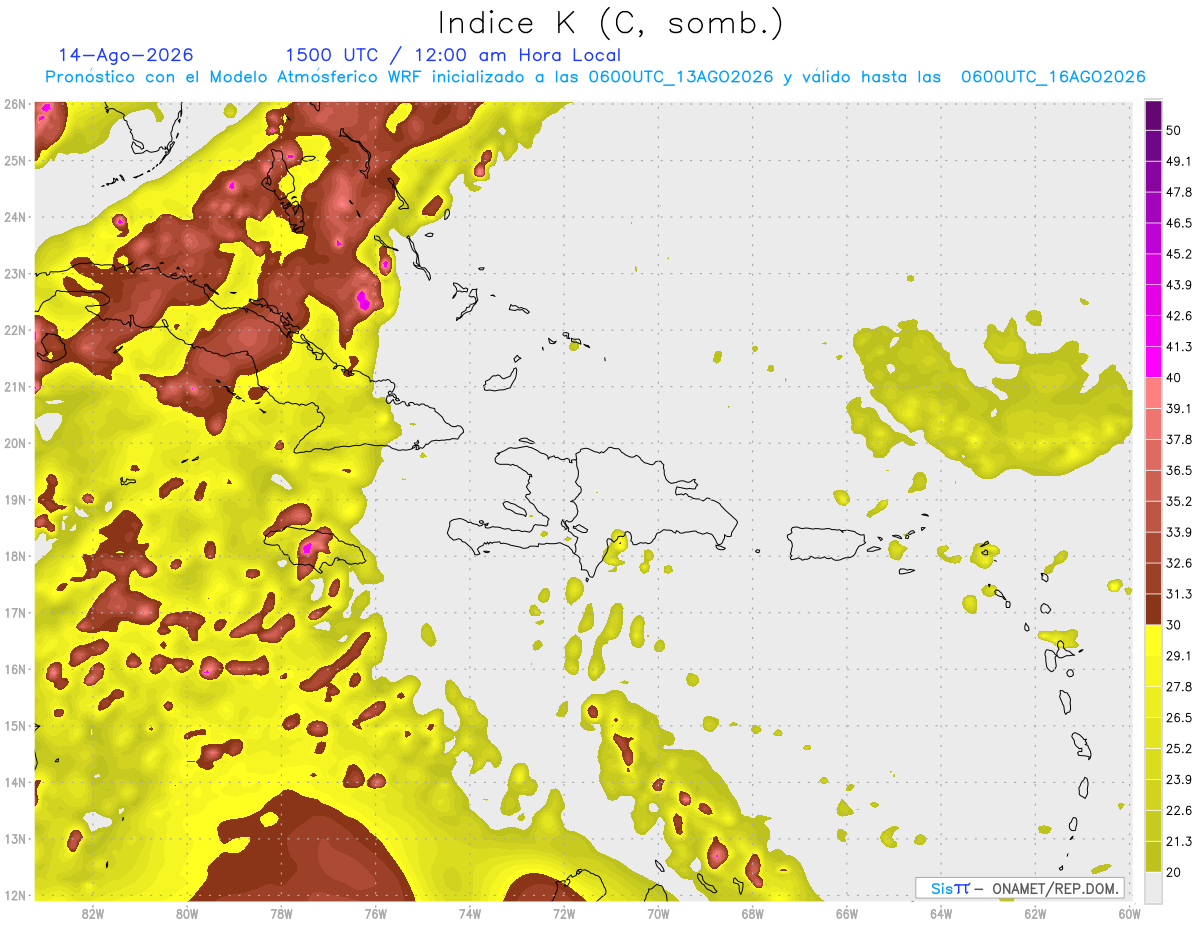The height and width of the screenshot is (927, 1200).
Task: Pick the magenta band between 41.3 and 42.6
Action: [1154, 331]
